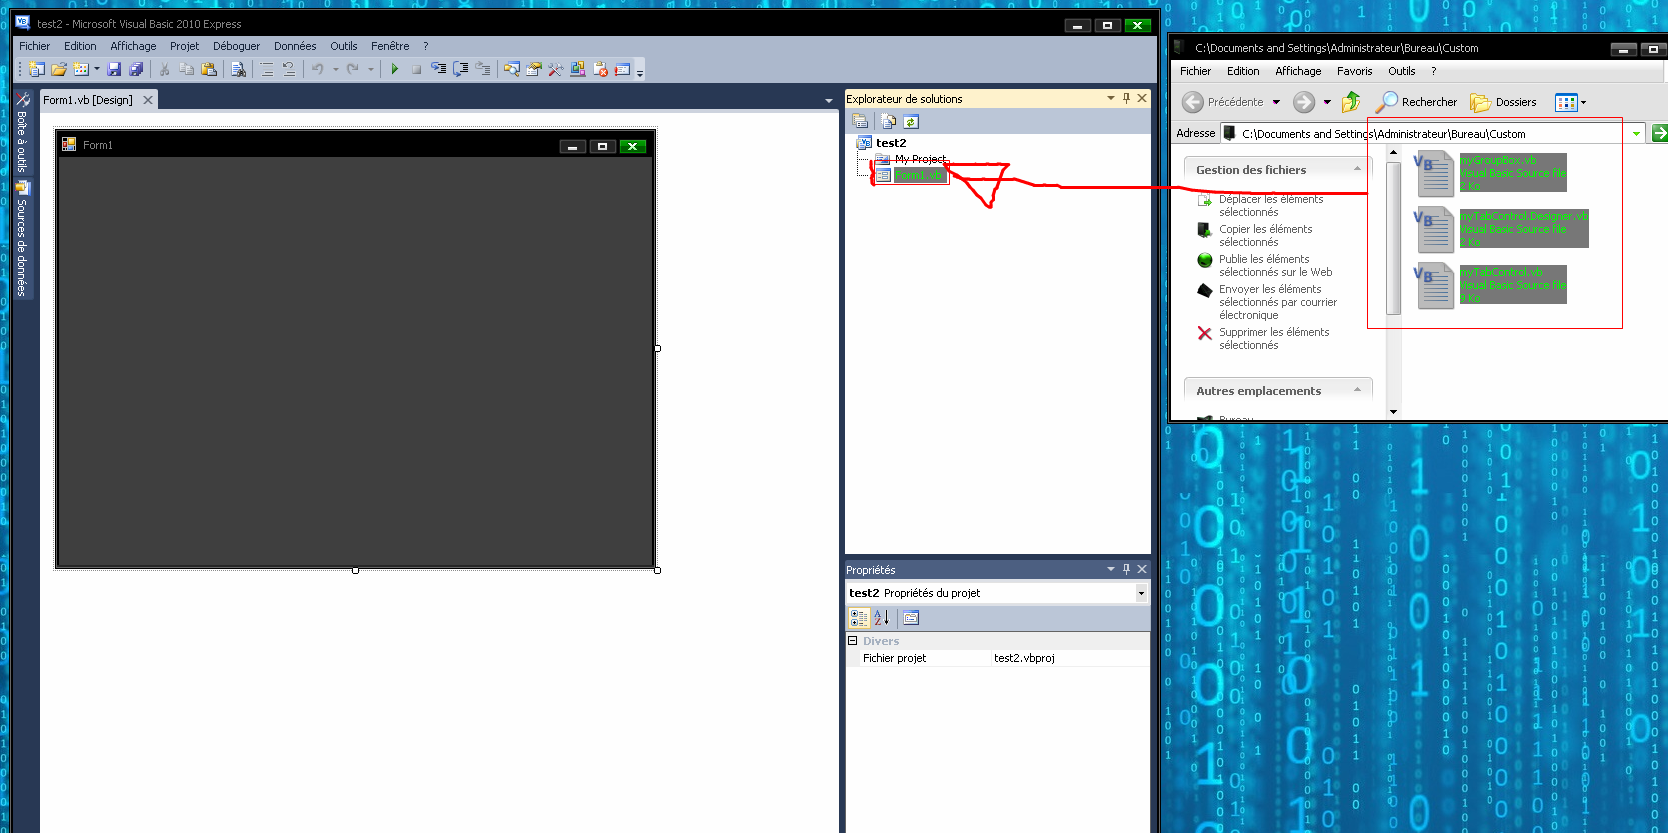Click Refresh icon in Solution Explorer
The width and height of the screenshot is (1668, 833).
coord(911,122)
